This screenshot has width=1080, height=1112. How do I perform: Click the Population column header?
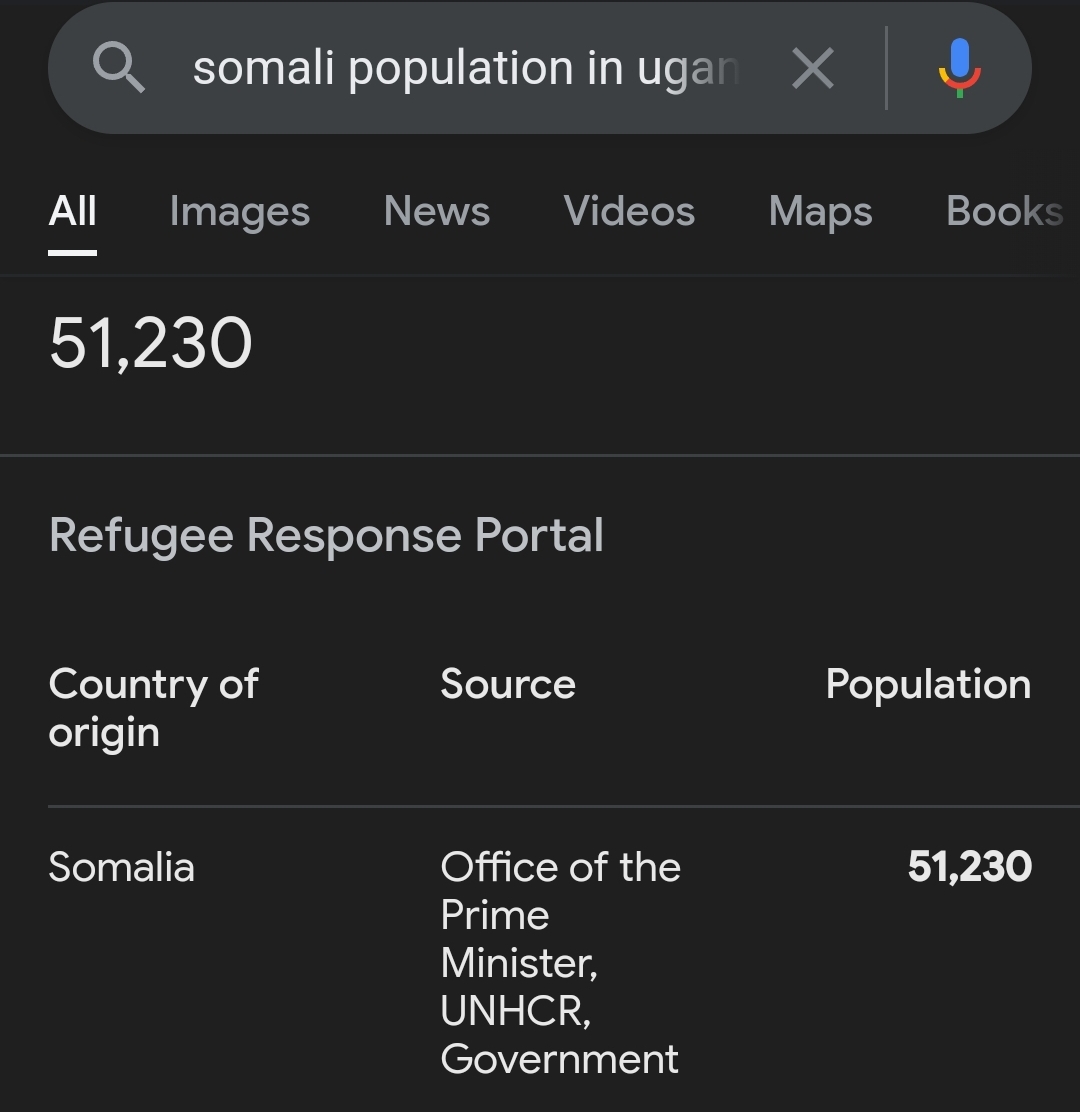tap(928, 685)
